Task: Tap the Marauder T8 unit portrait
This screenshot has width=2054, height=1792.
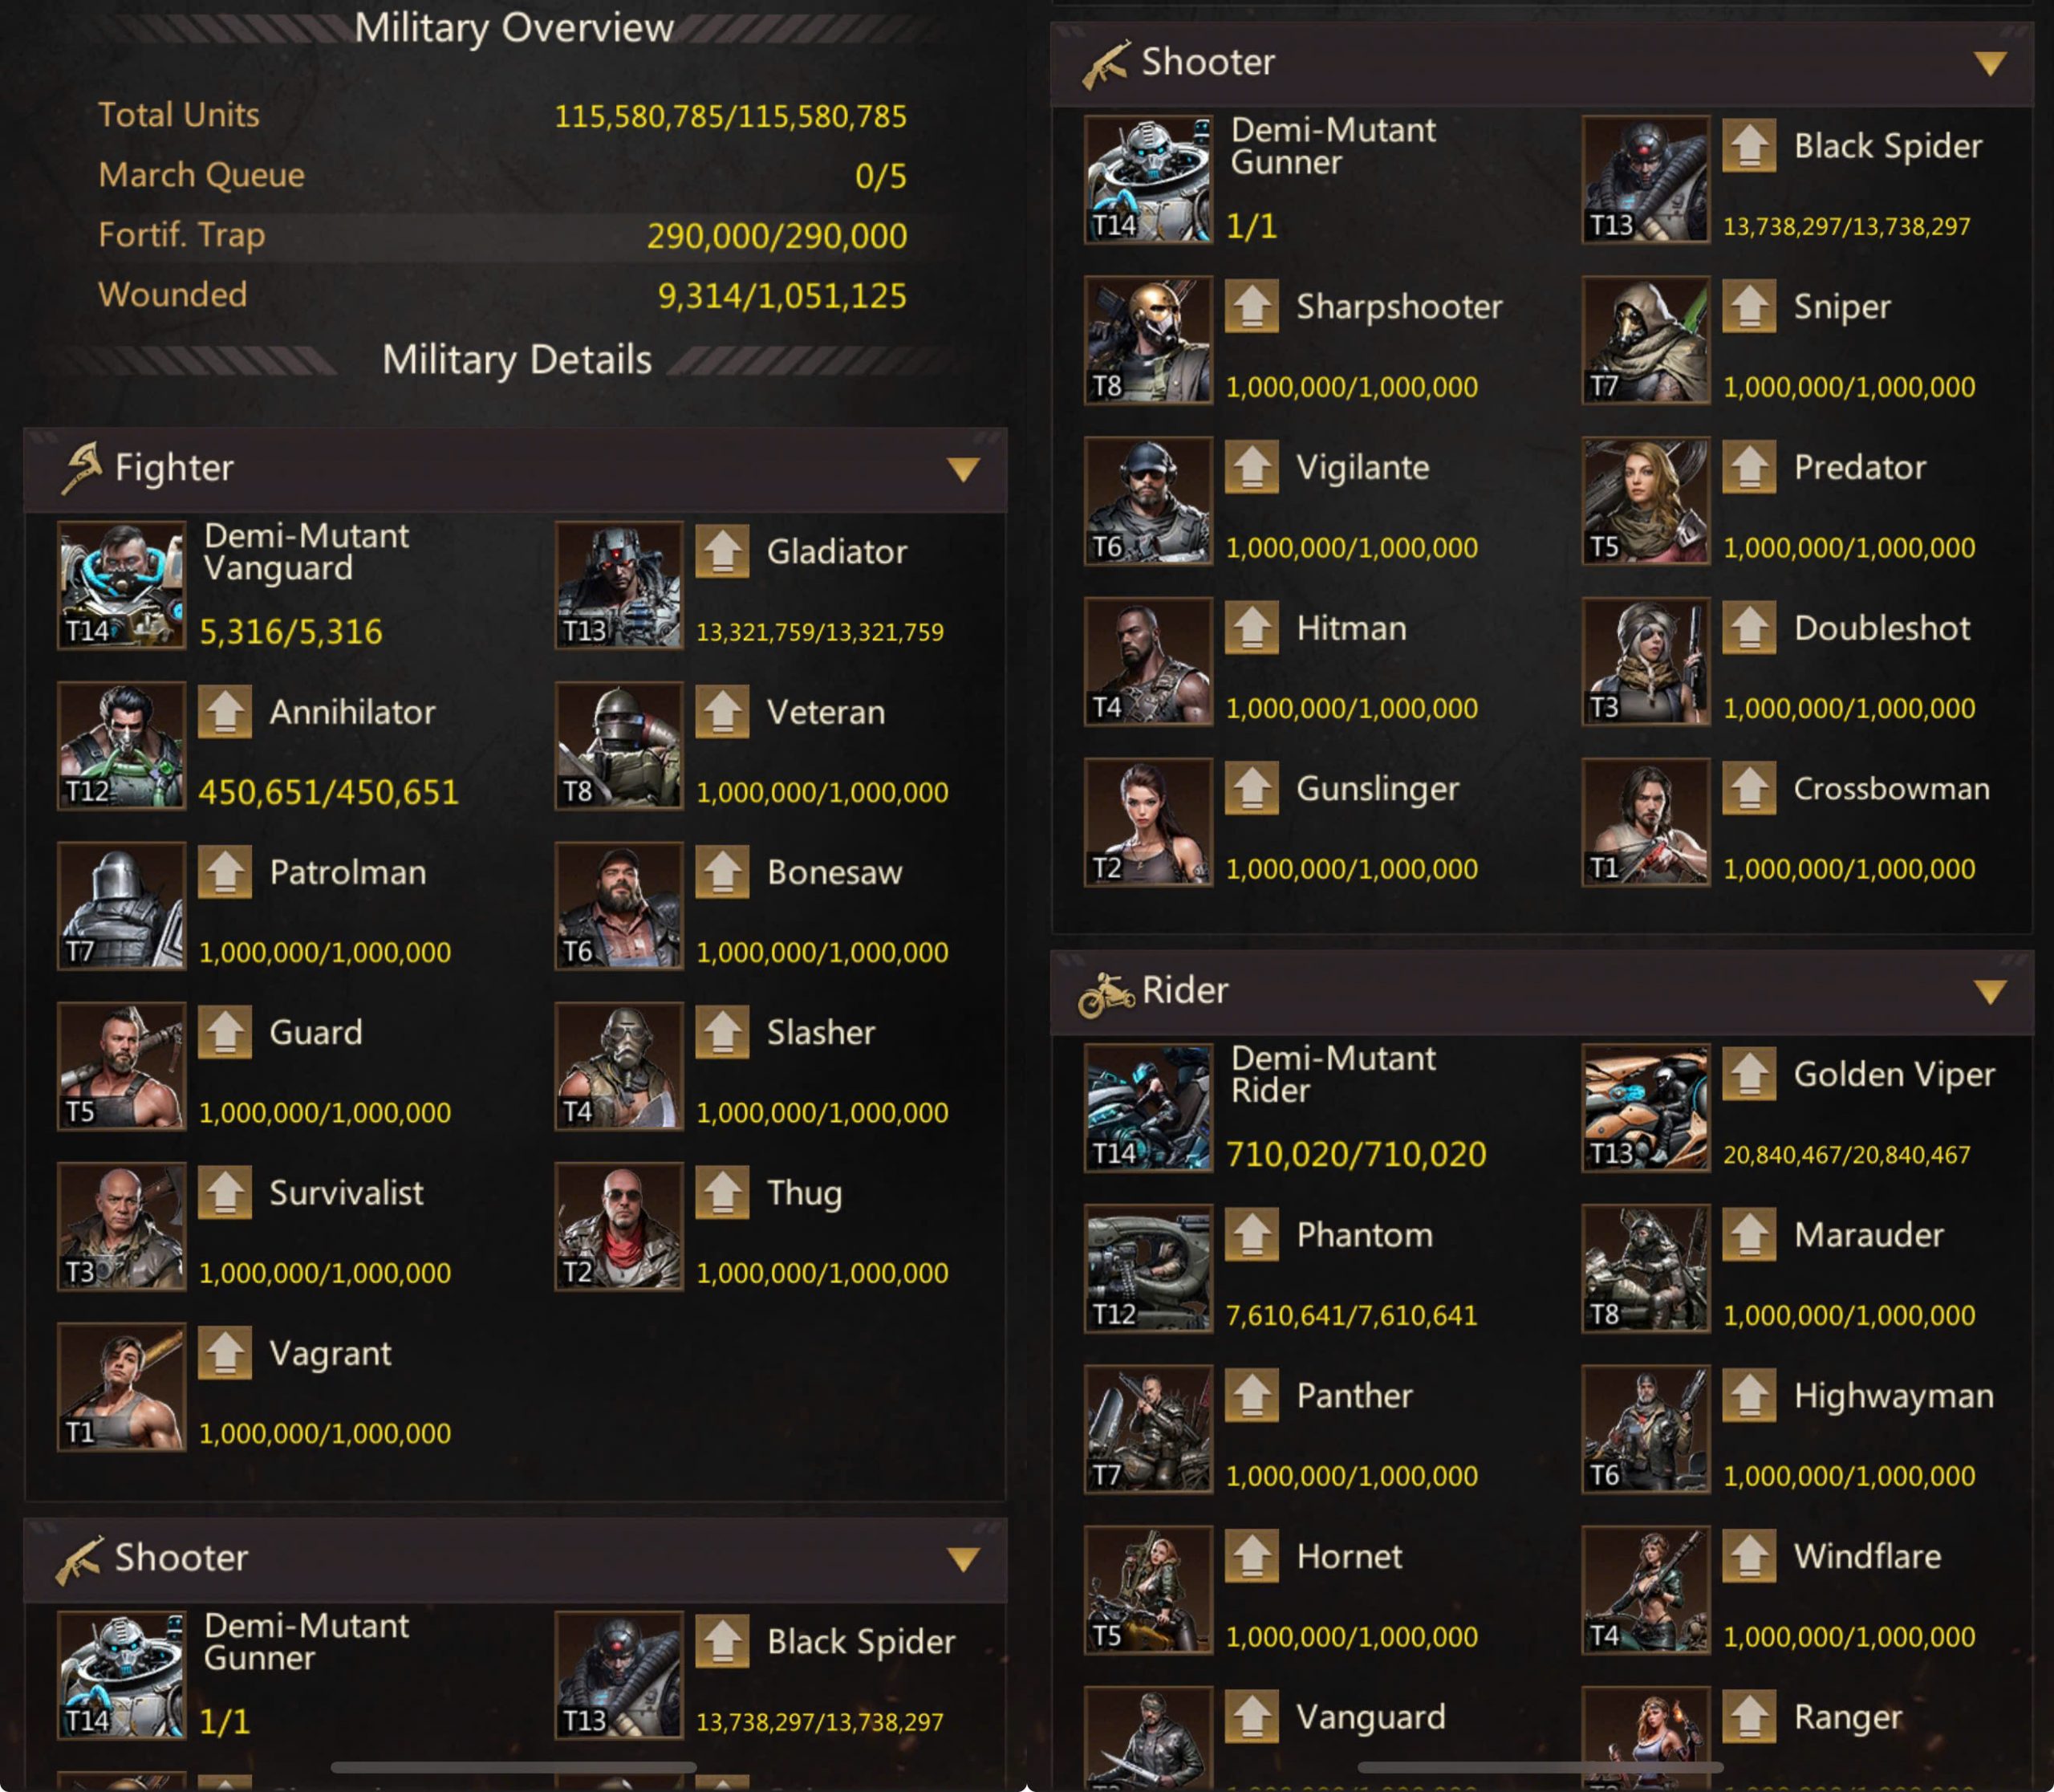Action: pyautogui.click(x=1645, y=1269)
